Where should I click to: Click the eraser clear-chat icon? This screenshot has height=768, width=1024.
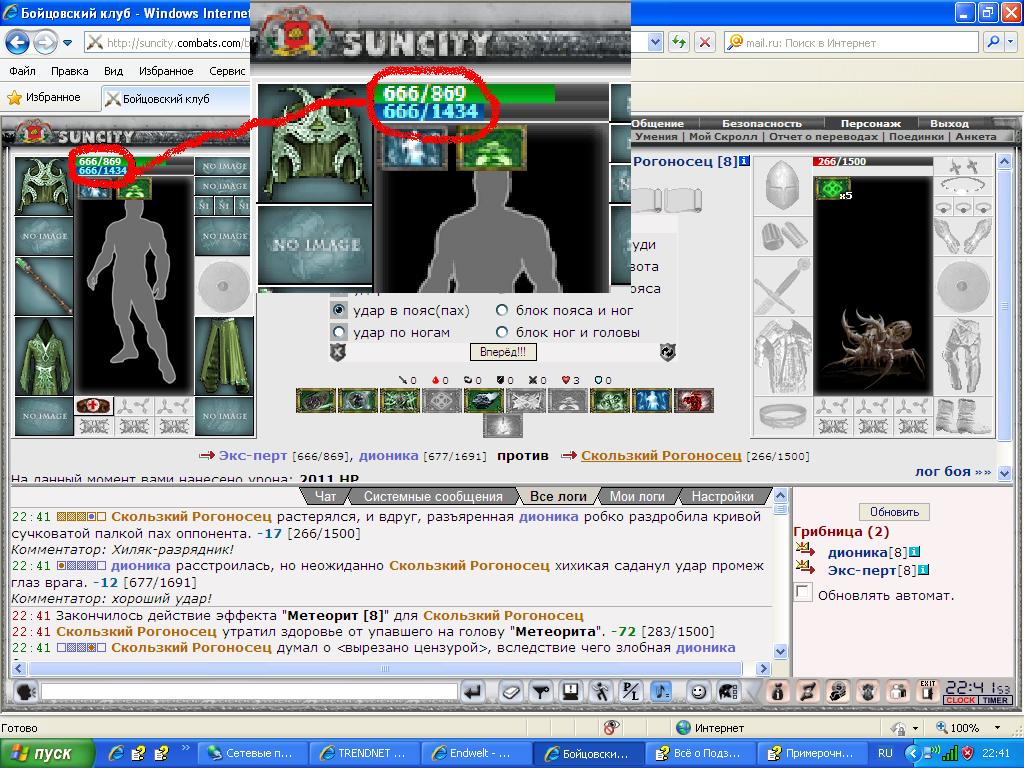pos(510,692)
